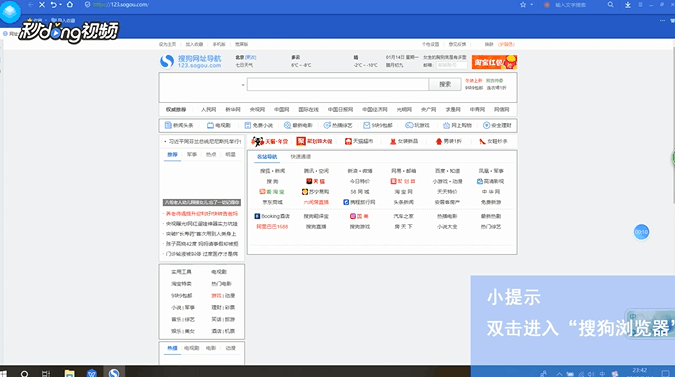Open 玩游戏 icon link
675x377 pixels.
pyautogui.click(x=418, y=125)
